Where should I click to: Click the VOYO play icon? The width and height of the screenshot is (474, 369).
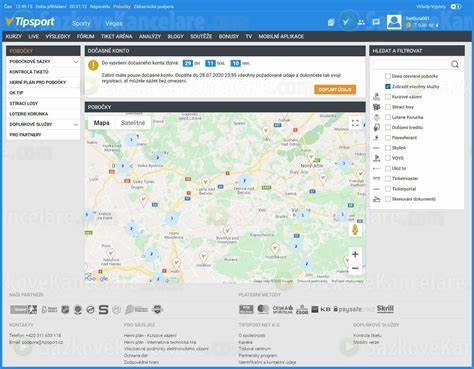pyautogui.click(x=377, y=158)
